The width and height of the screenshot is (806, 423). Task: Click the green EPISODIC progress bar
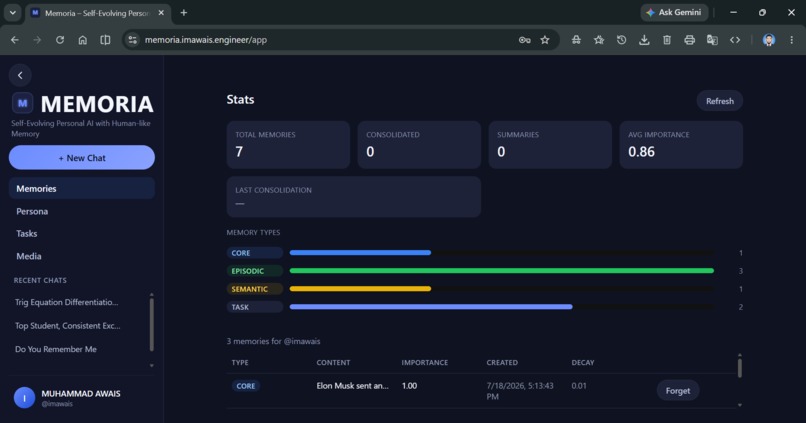(502, 271)
